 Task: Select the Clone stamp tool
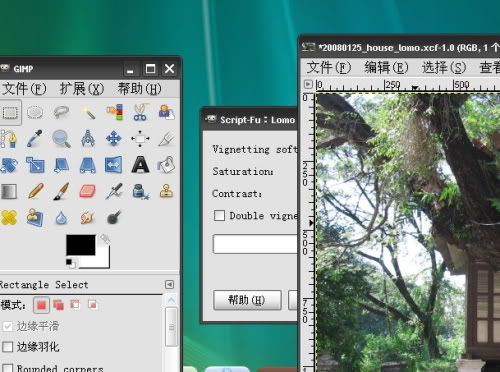tap(166, 191)
